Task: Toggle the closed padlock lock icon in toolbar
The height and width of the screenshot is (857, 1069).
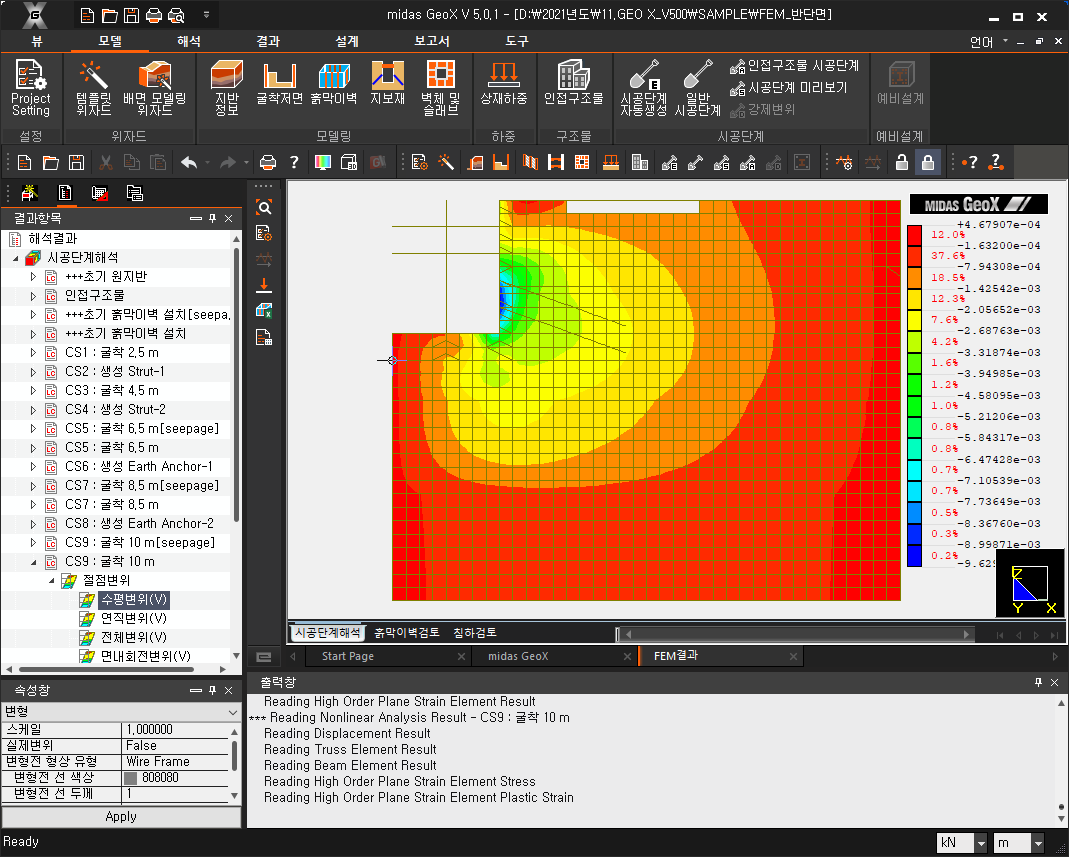Action: (928, 162)
